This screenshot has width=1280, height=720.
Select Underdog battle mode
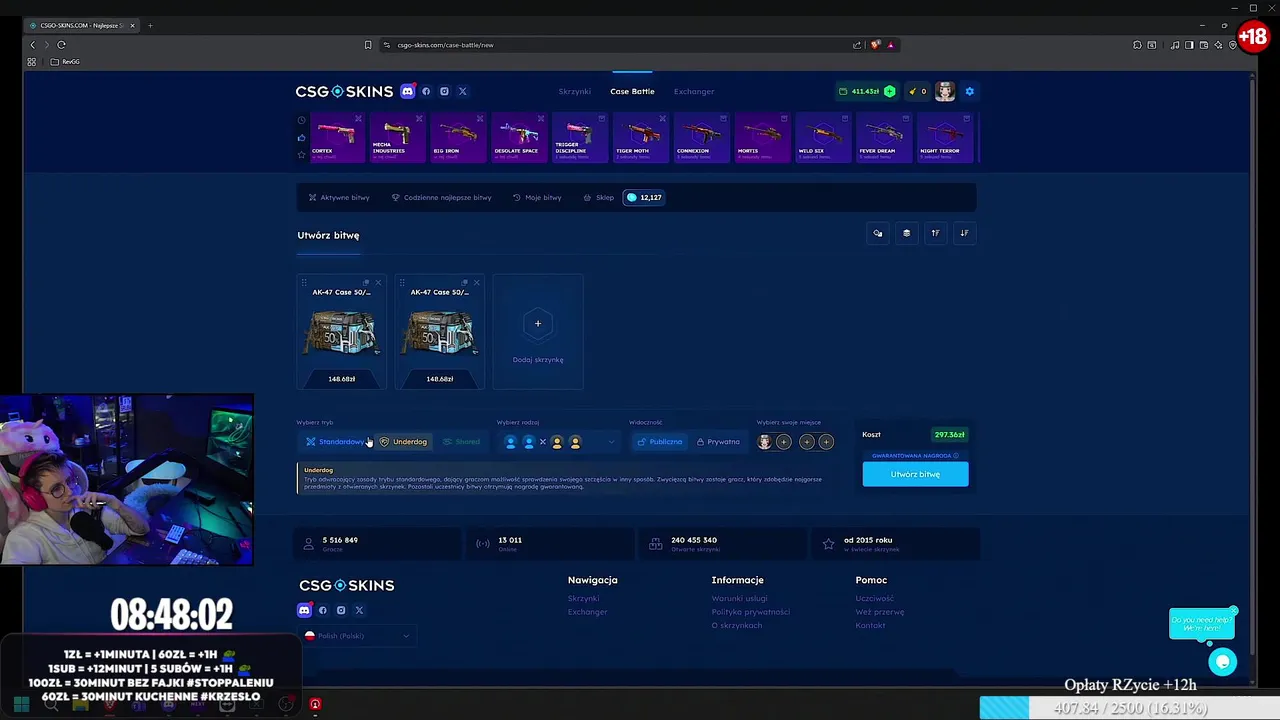point(403,441)
